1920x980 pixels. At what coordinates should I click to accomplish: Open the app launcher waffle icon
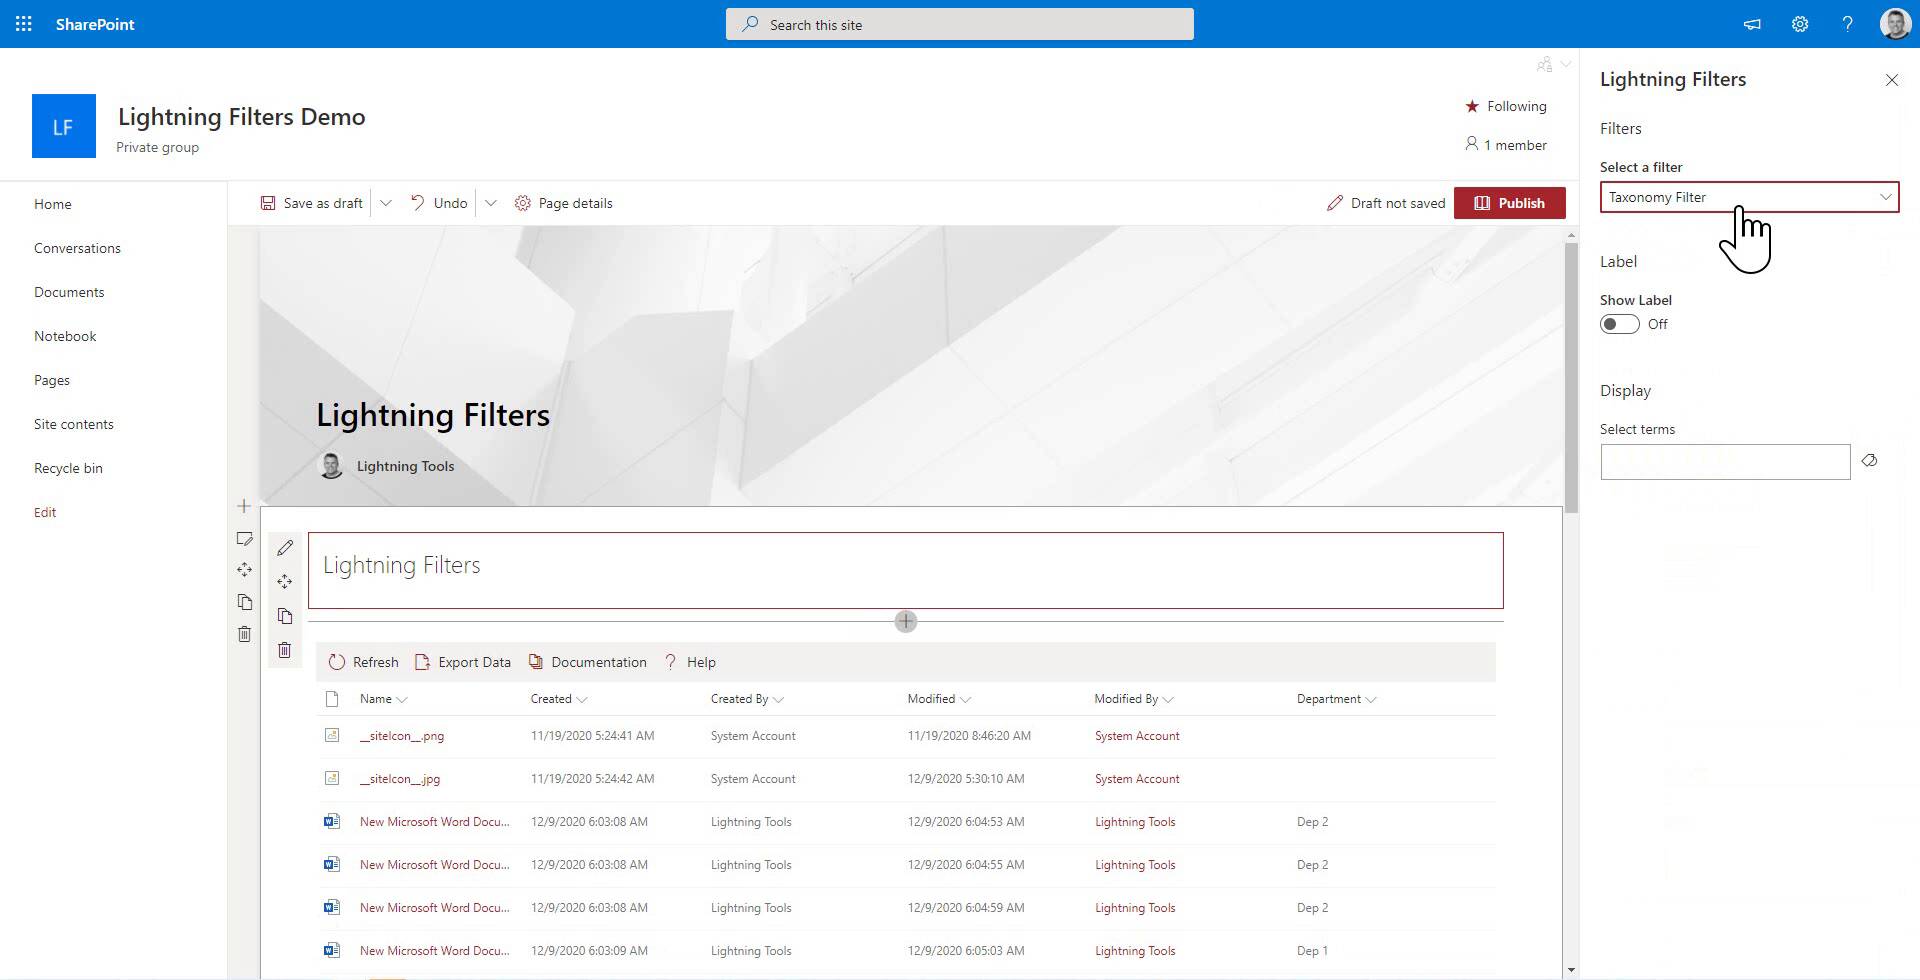coord(24,24)
